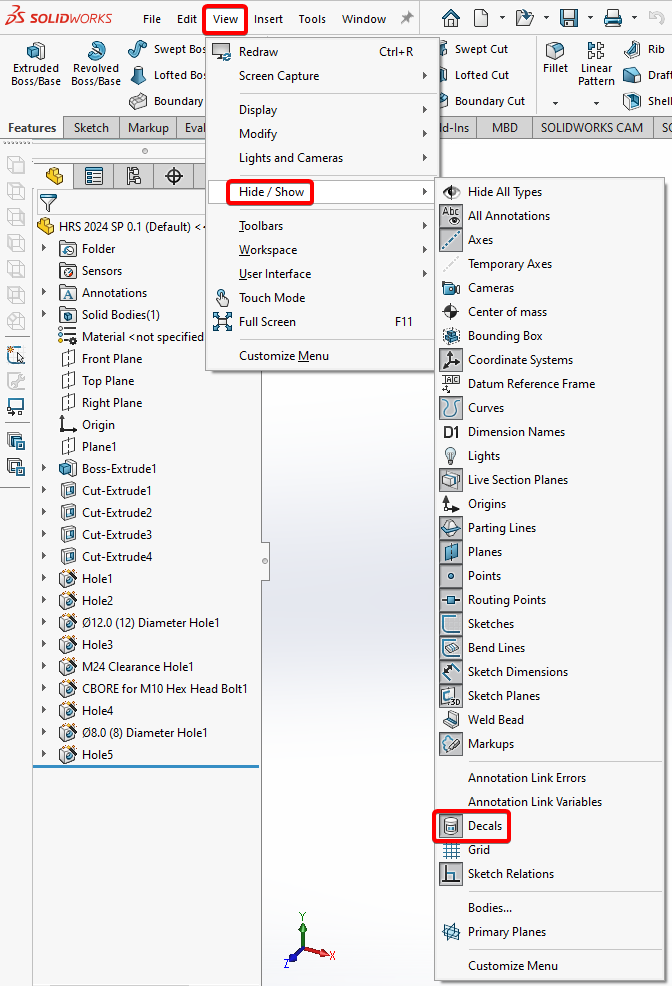Screen dimensions: 672x986
Task: Click the Rib tool
Action: tap(645, 49)
